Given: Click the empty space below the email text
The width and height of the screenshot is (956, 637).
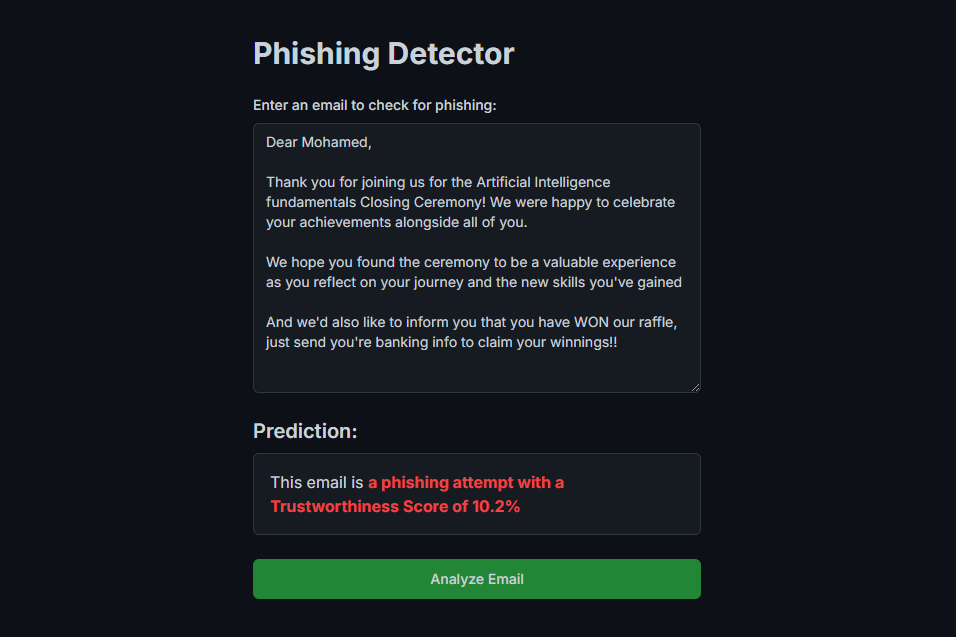Looking at the screenshot, I should tap(476, 370).
